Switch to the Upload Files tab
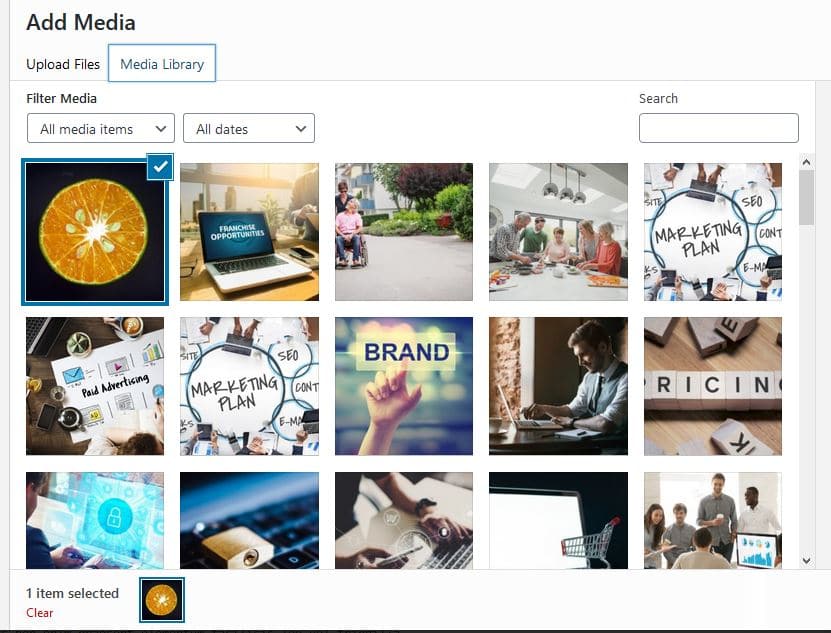Image resolution: width=831 pixels, height=633 pixels. coord(63,64)
